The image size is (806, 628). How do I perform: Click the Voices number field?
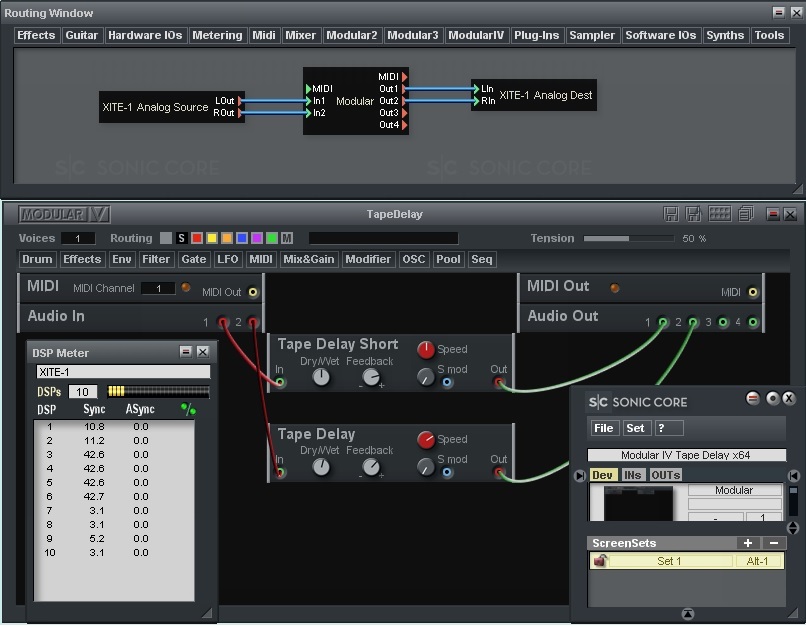(78, 239)
